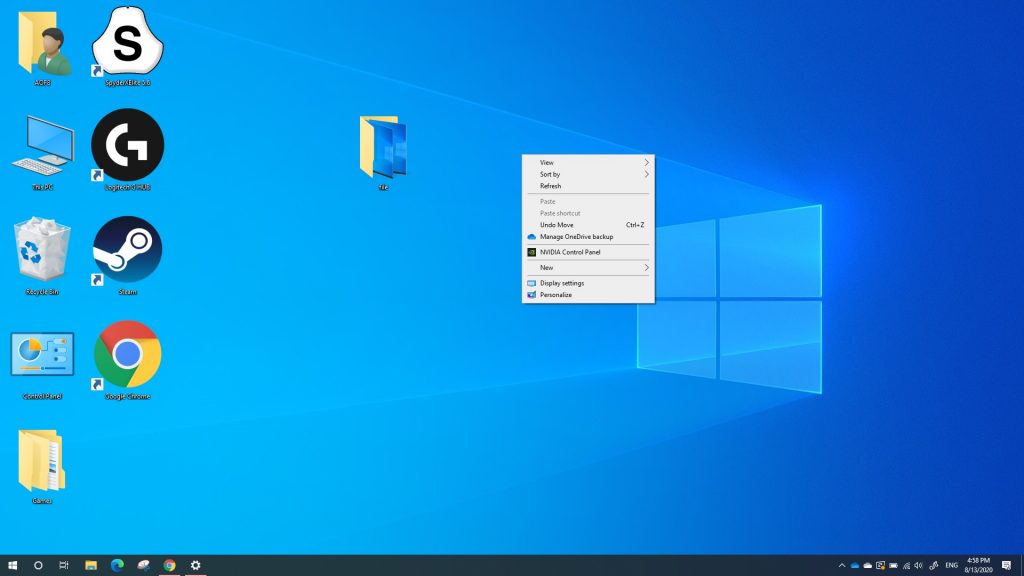
Task: Open File Explorer from the taskbar
Action: (91, 566)
